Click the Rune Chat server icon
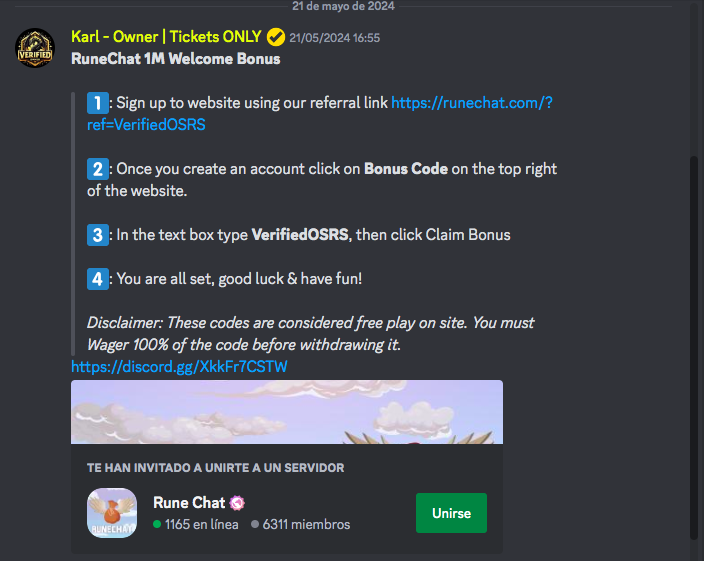Image resolution: width=704 pixels, height=561 pixels. coord(112,513)
